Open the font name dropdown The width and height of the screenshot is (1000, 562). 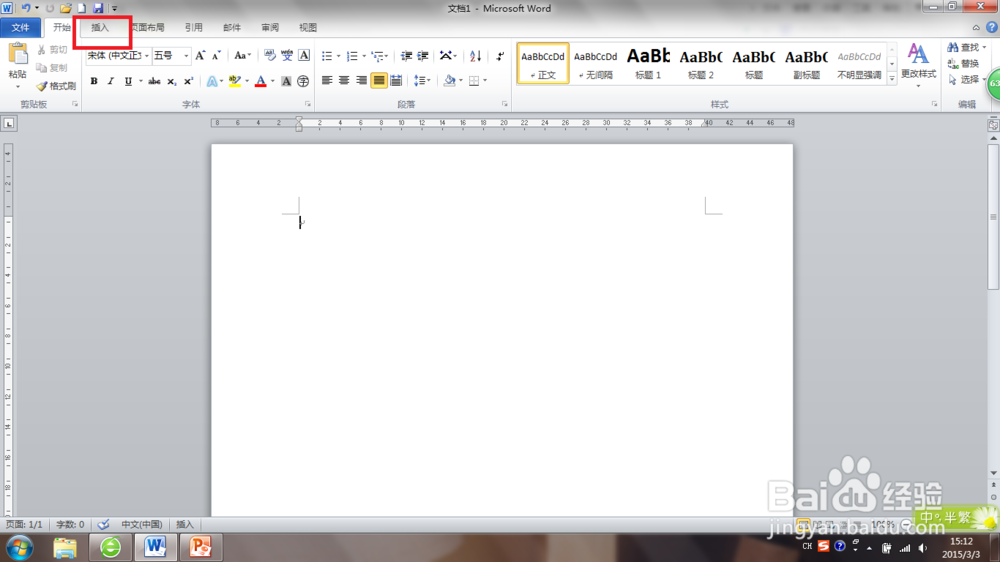[146, 56]
